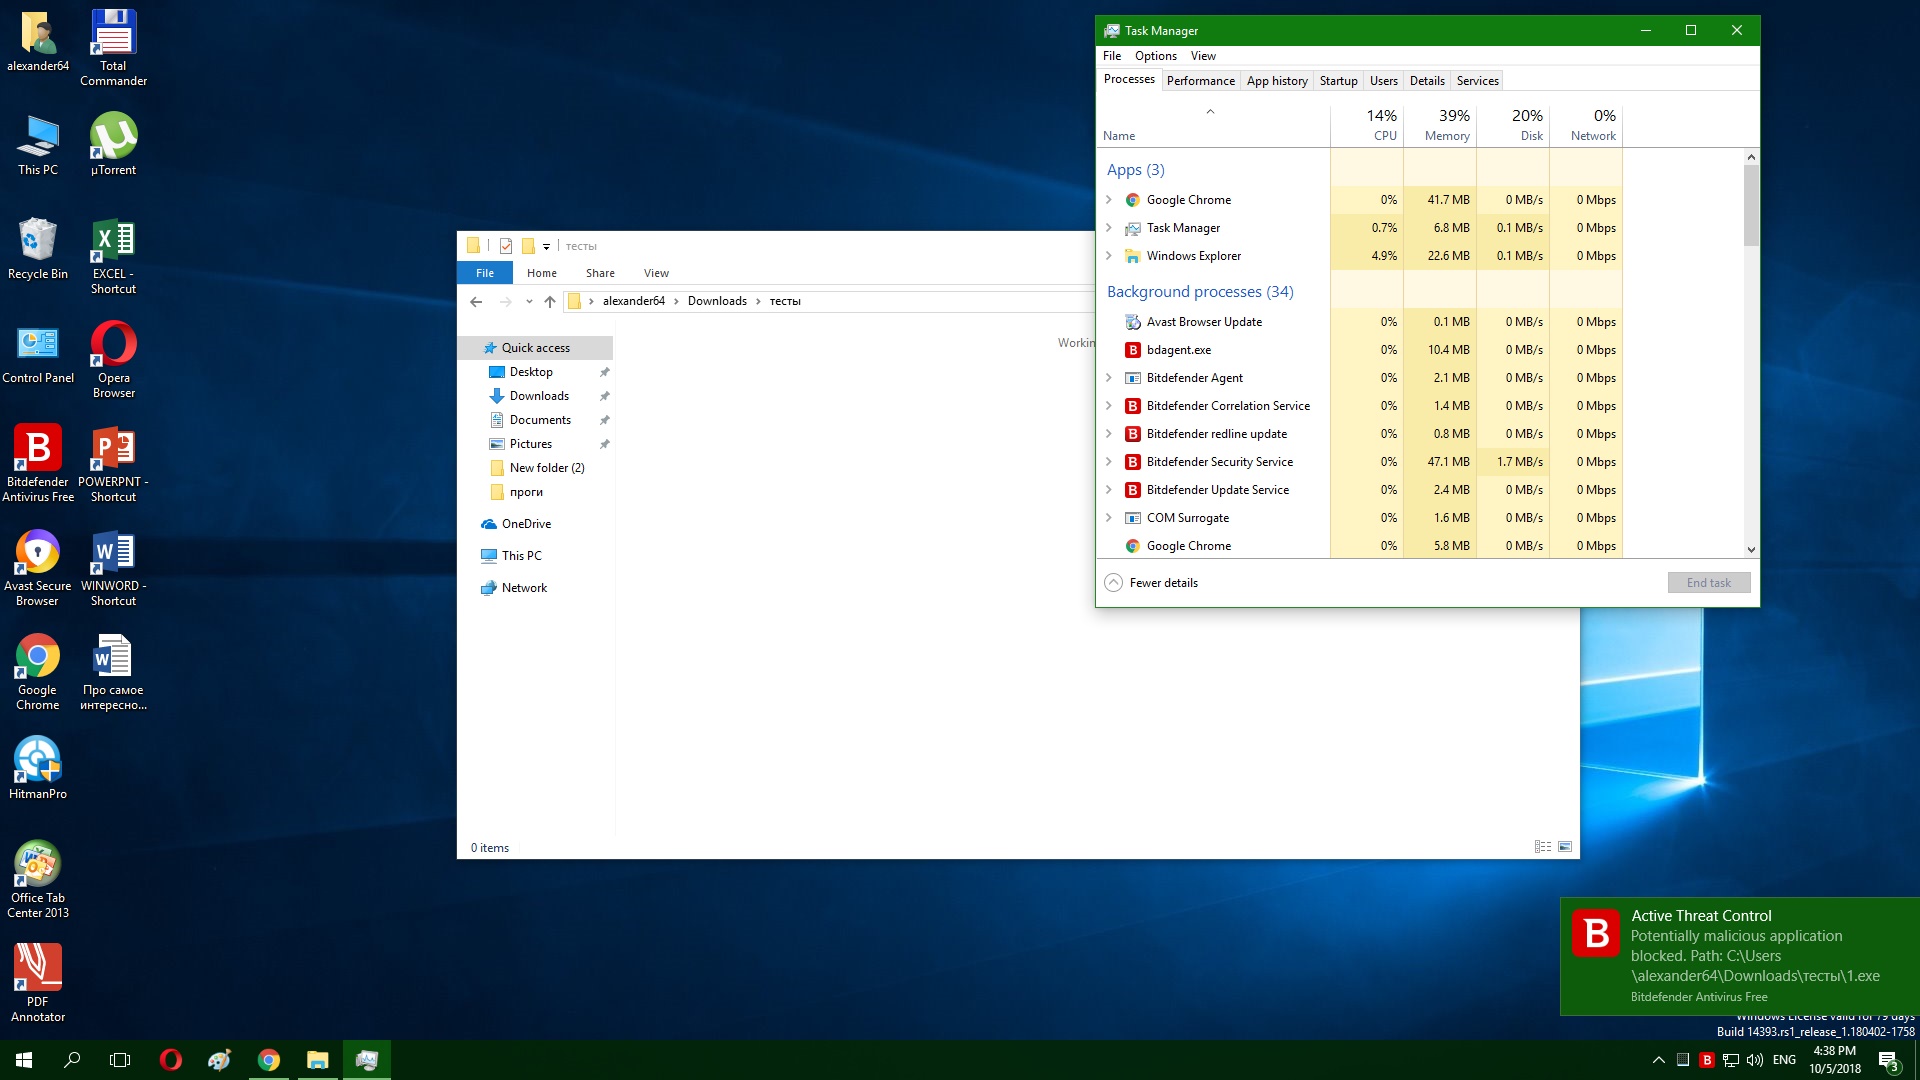Switch to the Performance tab
This screenshot has width=1920, height=1080.
[1200, 81]
